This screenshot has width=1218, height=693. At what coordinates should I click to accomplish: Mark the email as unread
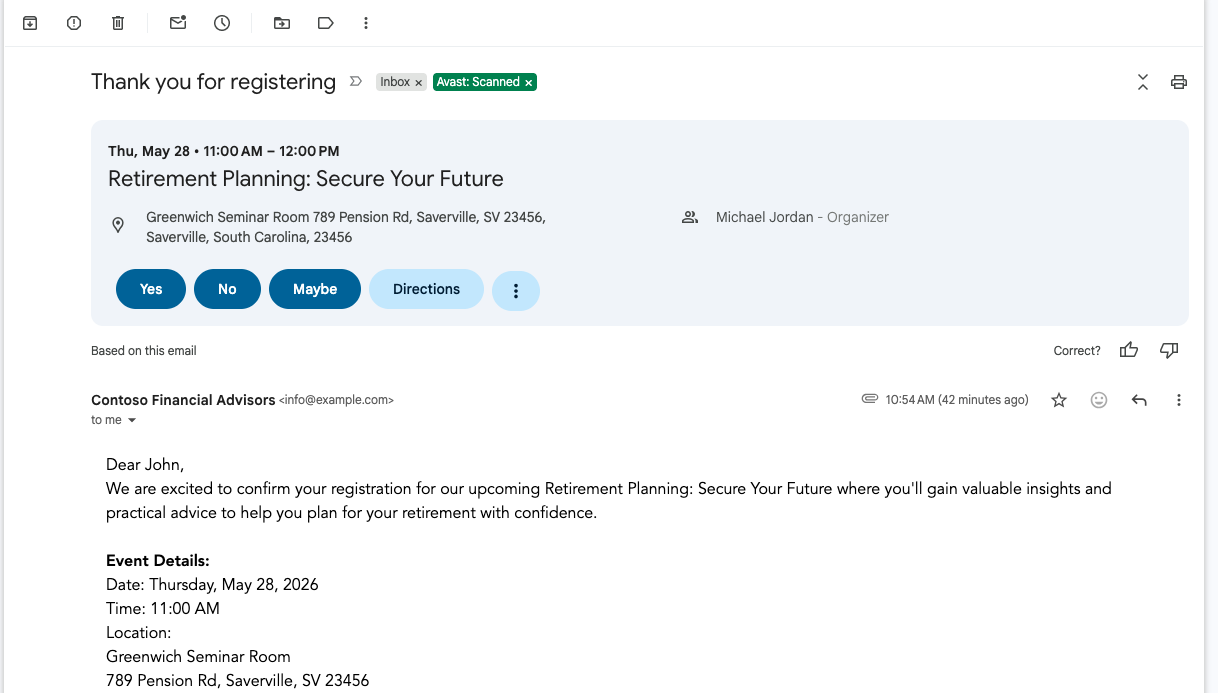click(177, 22)
